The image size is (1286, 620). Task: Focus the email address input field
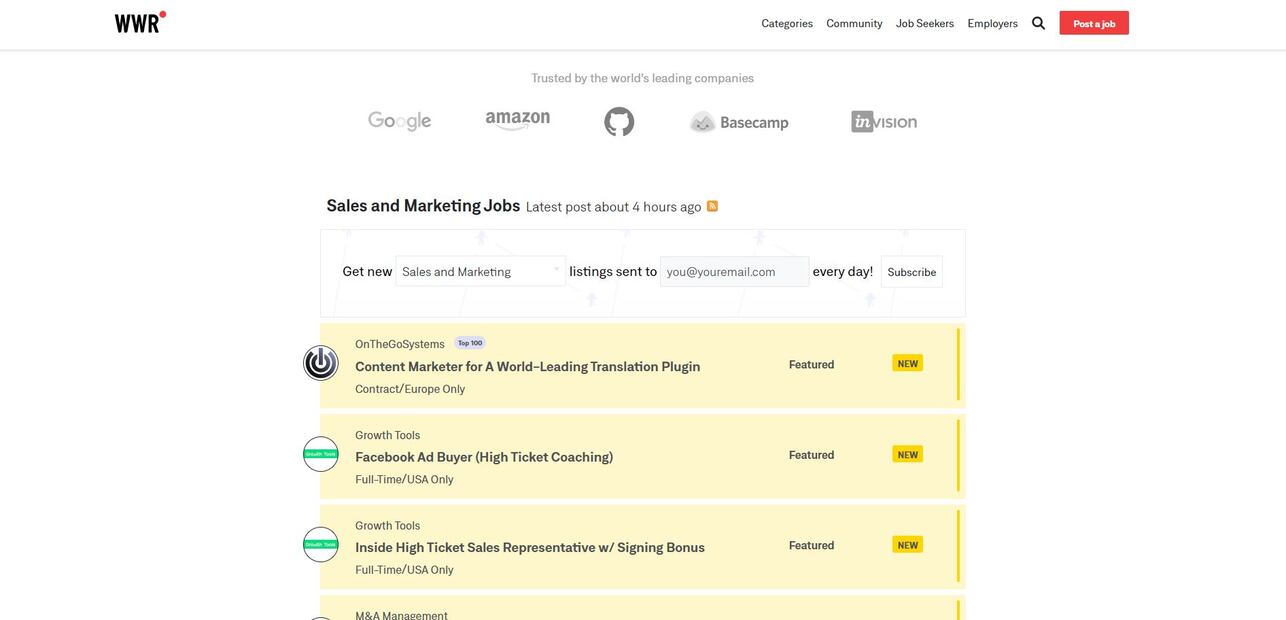click(734, 271)
